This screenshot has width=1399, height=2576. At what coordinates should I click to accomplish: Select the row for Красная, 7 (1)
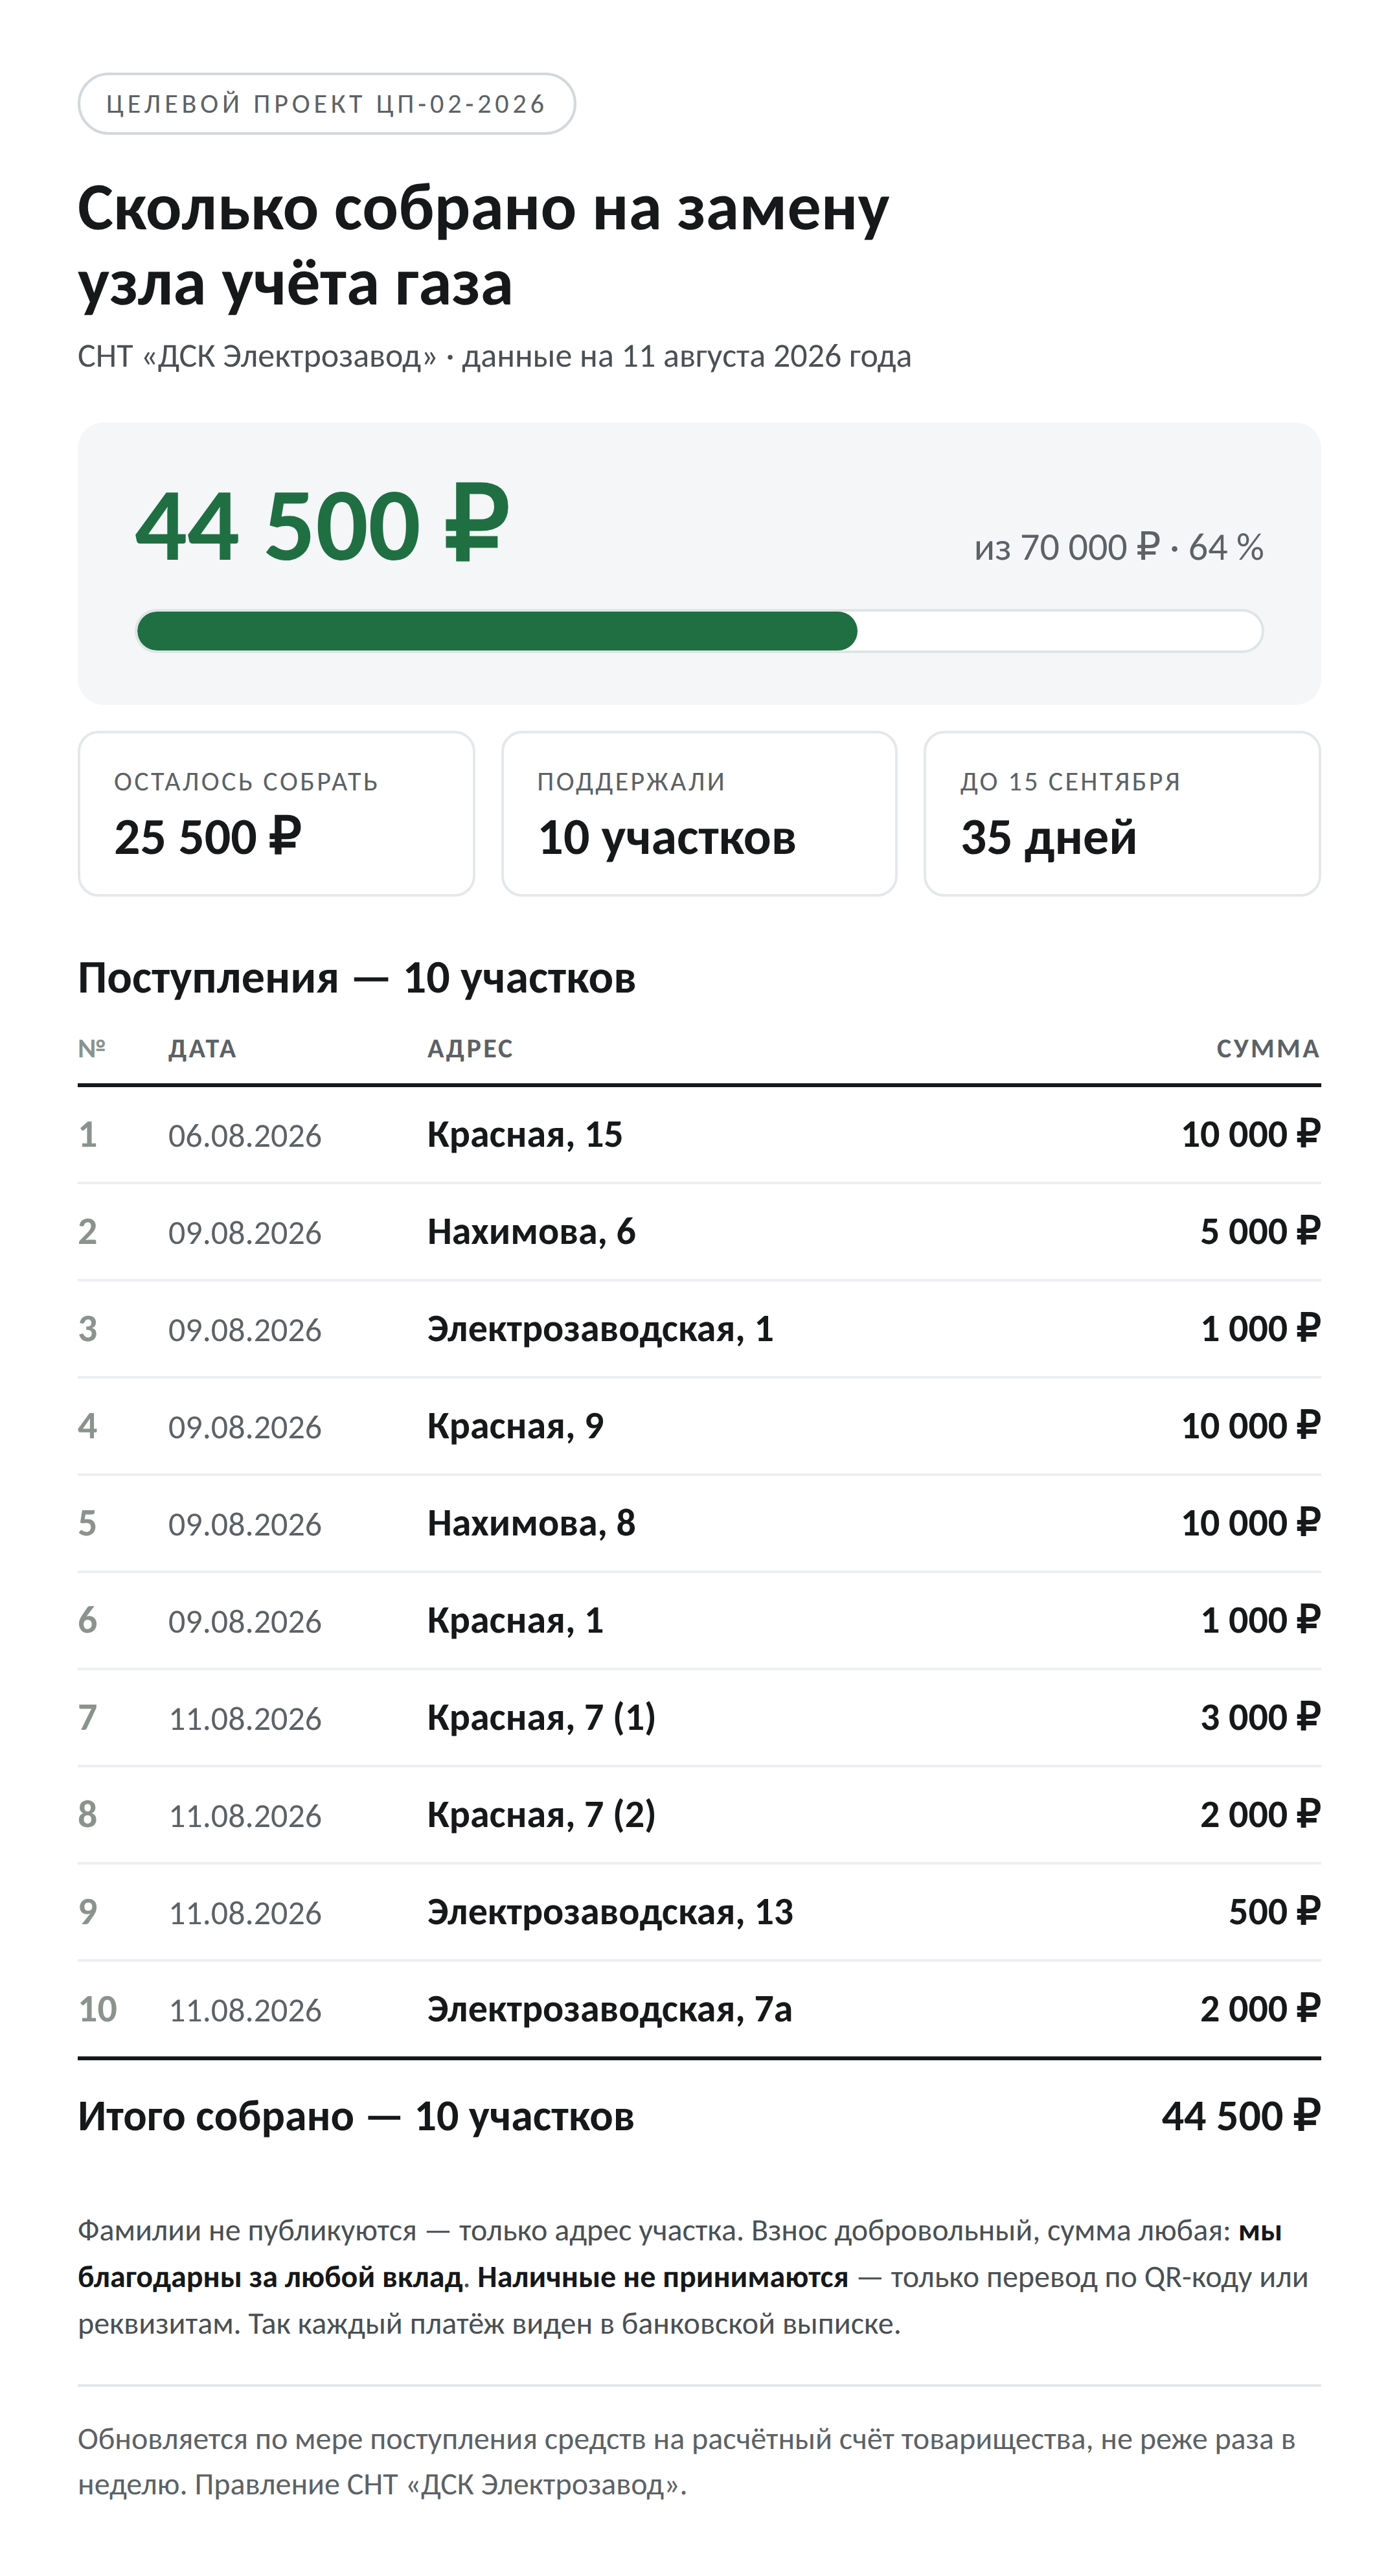[699, 1718]
